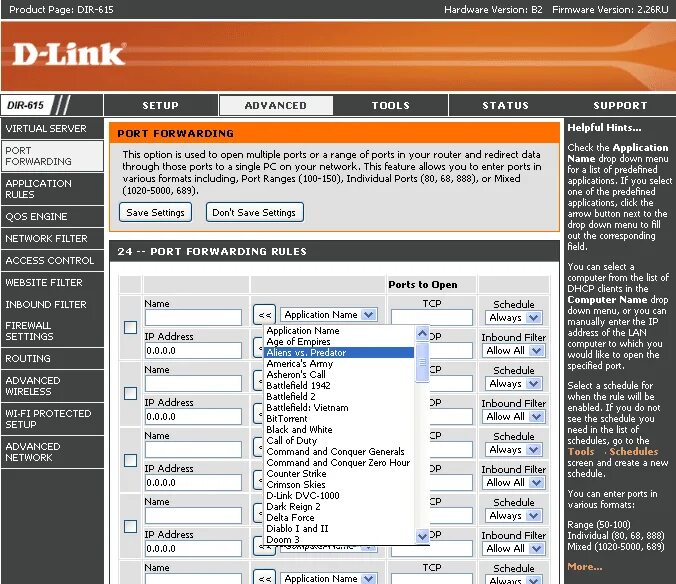Click the scroll down arrow in application list
Viewport: 676px width, 584px height.
(x=422, y=536)
